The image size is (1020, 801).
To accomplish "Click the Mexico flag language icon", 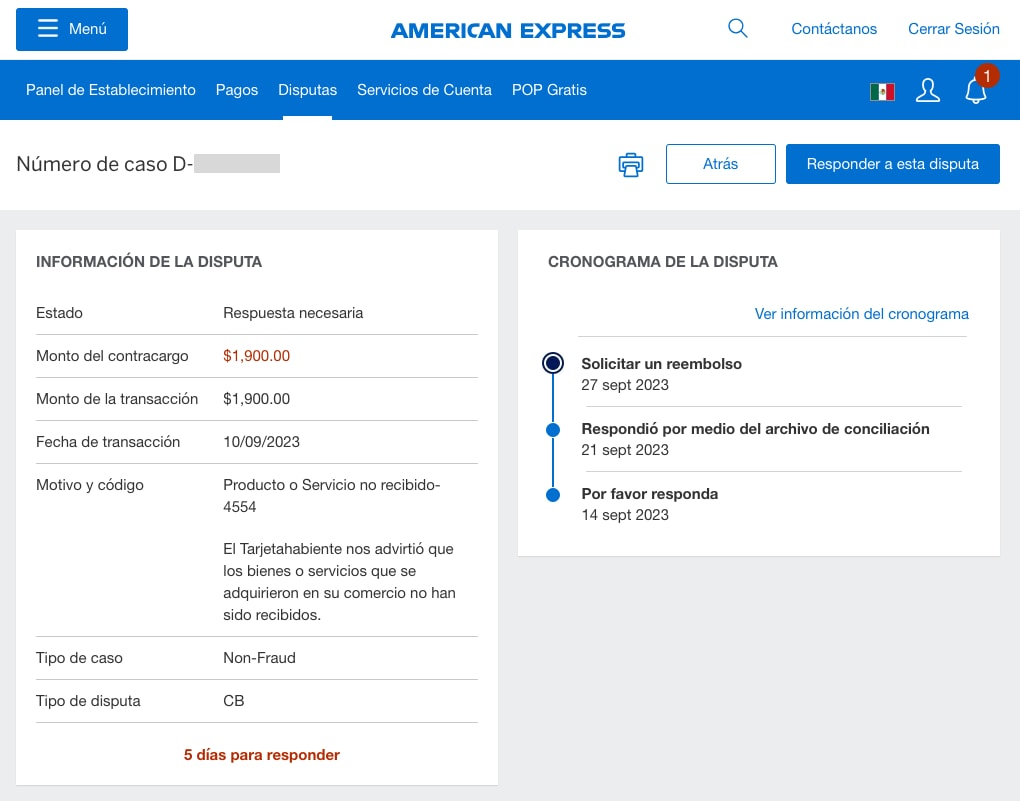I will click(x=882, y=90).
